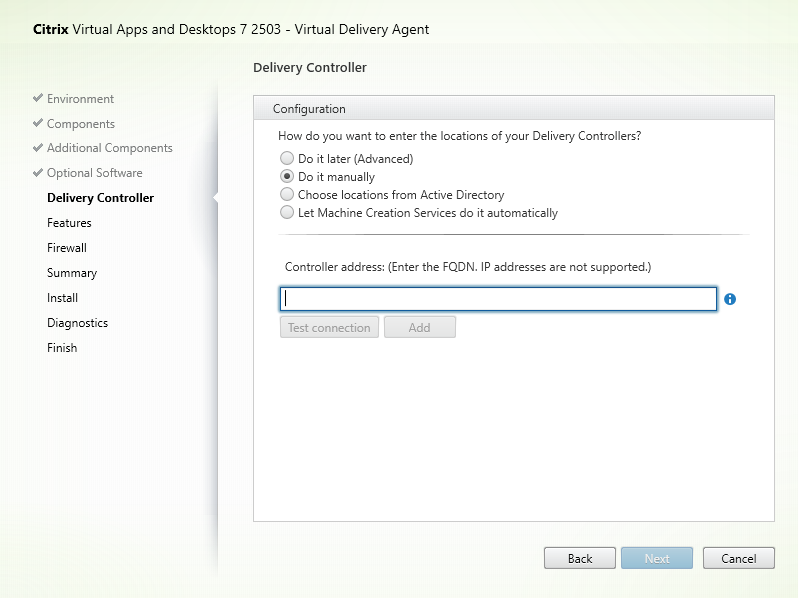Click the blue info icon beside the address field

coord(730,299)
